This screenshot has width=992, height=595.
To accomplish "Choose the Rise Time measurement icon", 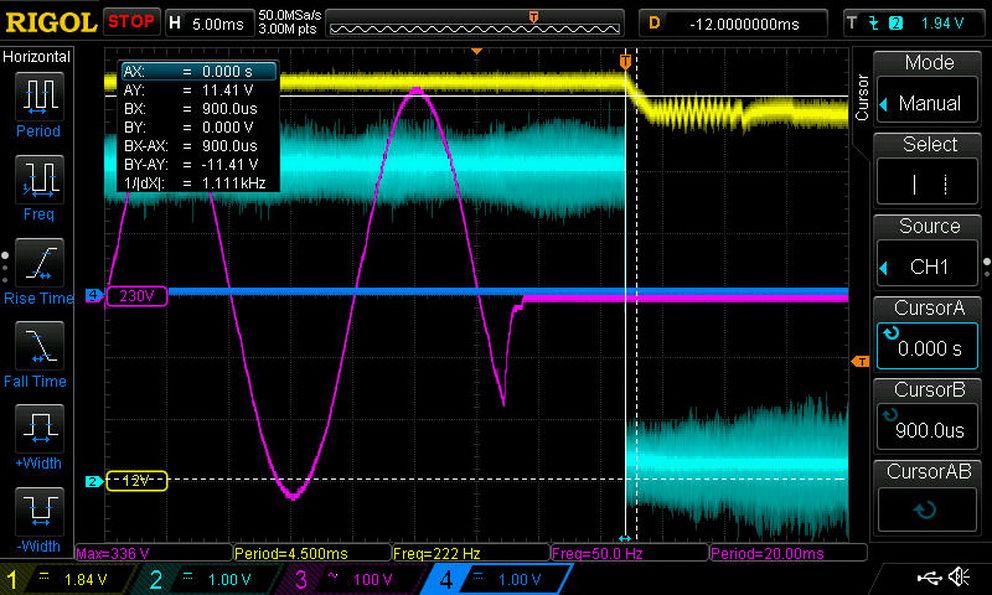I will [39, 263].
